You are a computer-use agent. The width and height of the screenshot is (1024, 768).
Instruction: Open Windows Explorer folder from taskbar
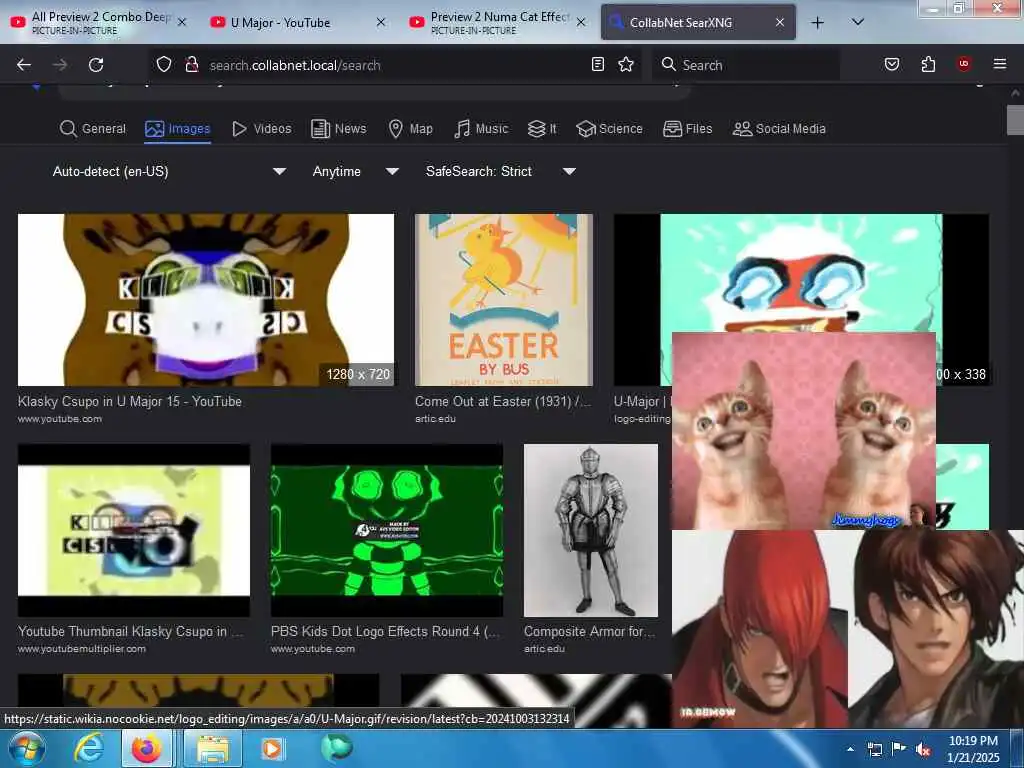[213, 748]
